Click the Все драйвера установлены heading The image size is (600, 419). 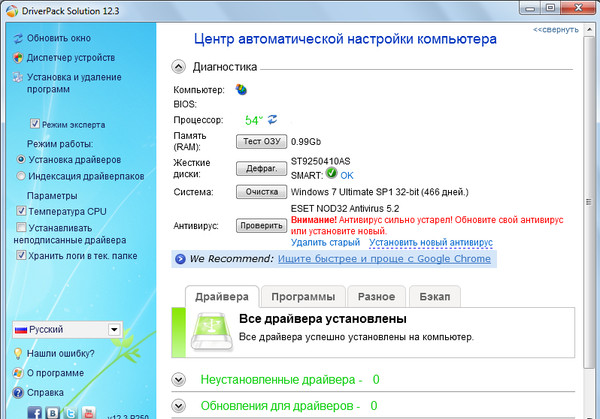323,319
